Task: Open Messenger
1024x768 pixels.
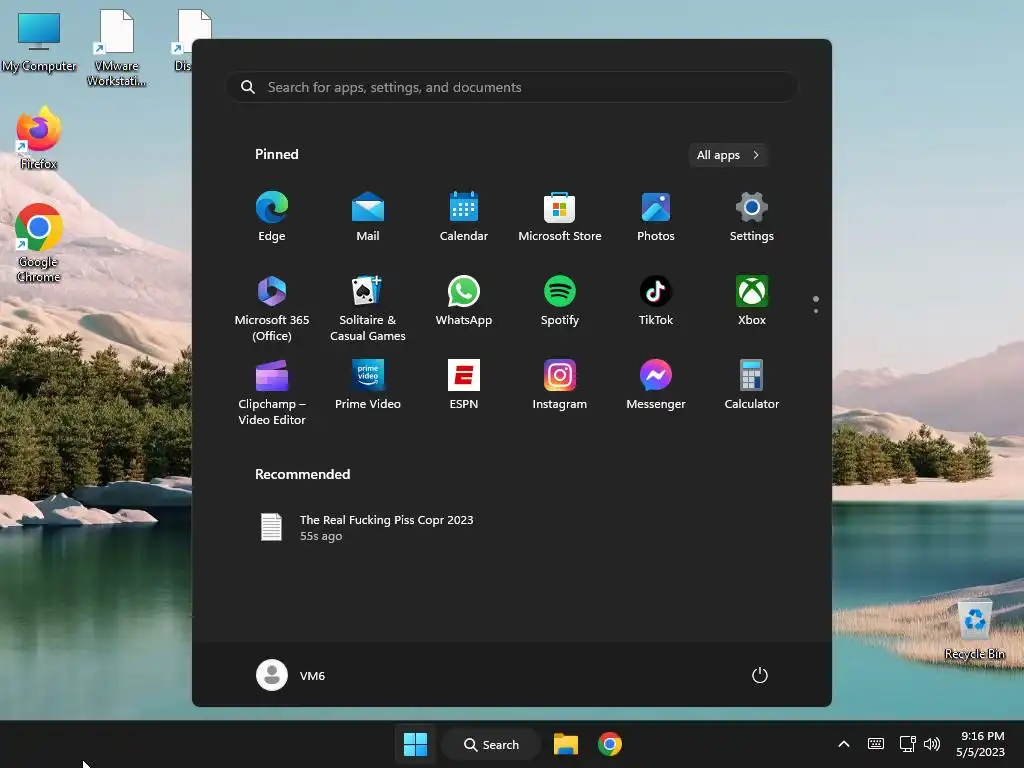Action: point(656,385)
